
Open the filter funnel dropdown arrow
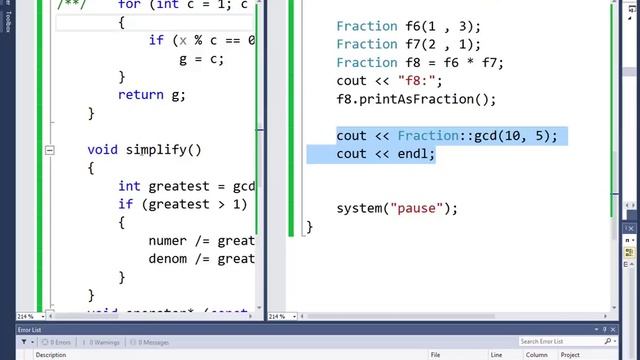click(32, 342)
